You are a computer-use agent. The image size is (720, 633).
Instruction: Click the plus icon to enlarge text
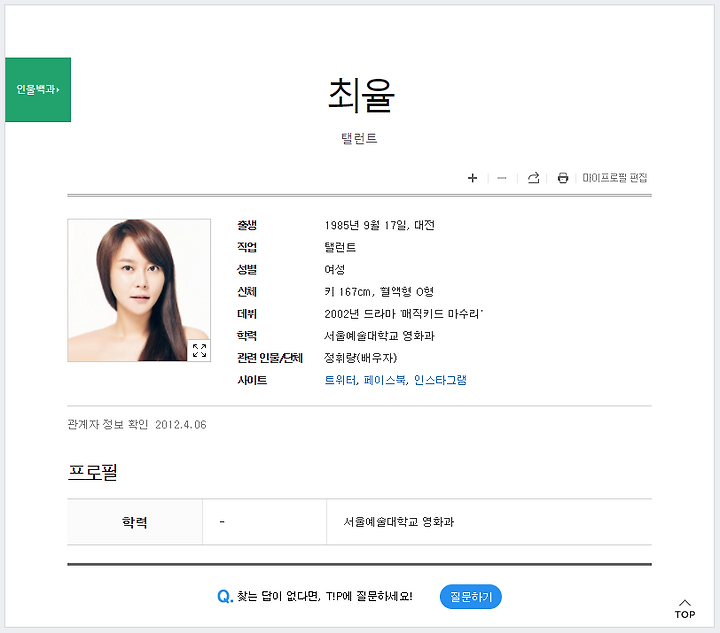click(x=472, y=178)
